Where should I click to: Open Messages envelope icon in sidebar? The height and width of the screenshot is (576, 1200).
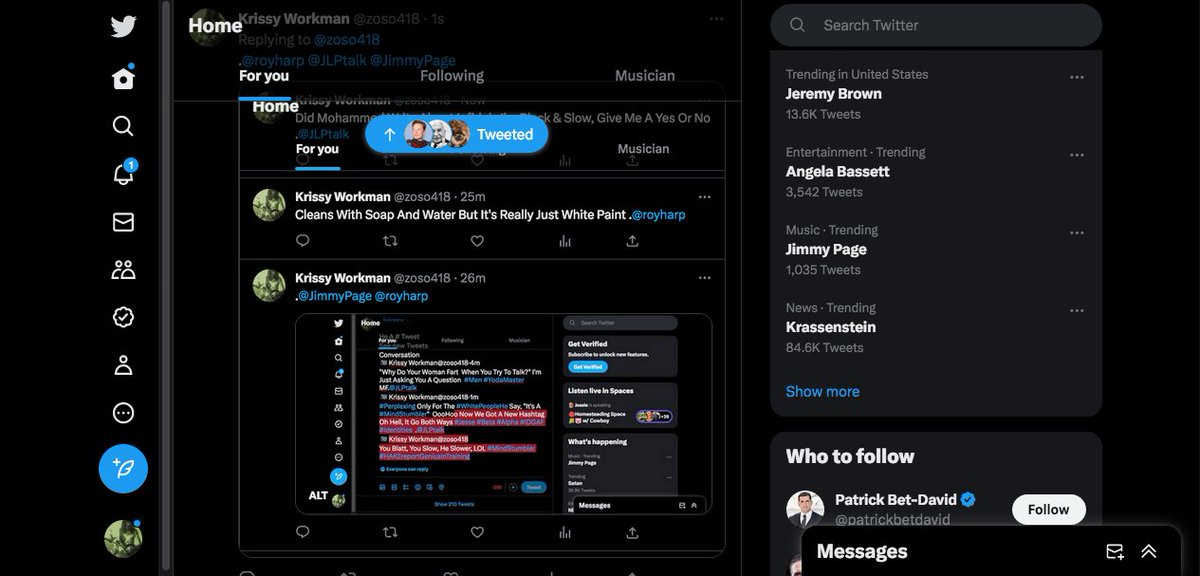coord(123,221)
